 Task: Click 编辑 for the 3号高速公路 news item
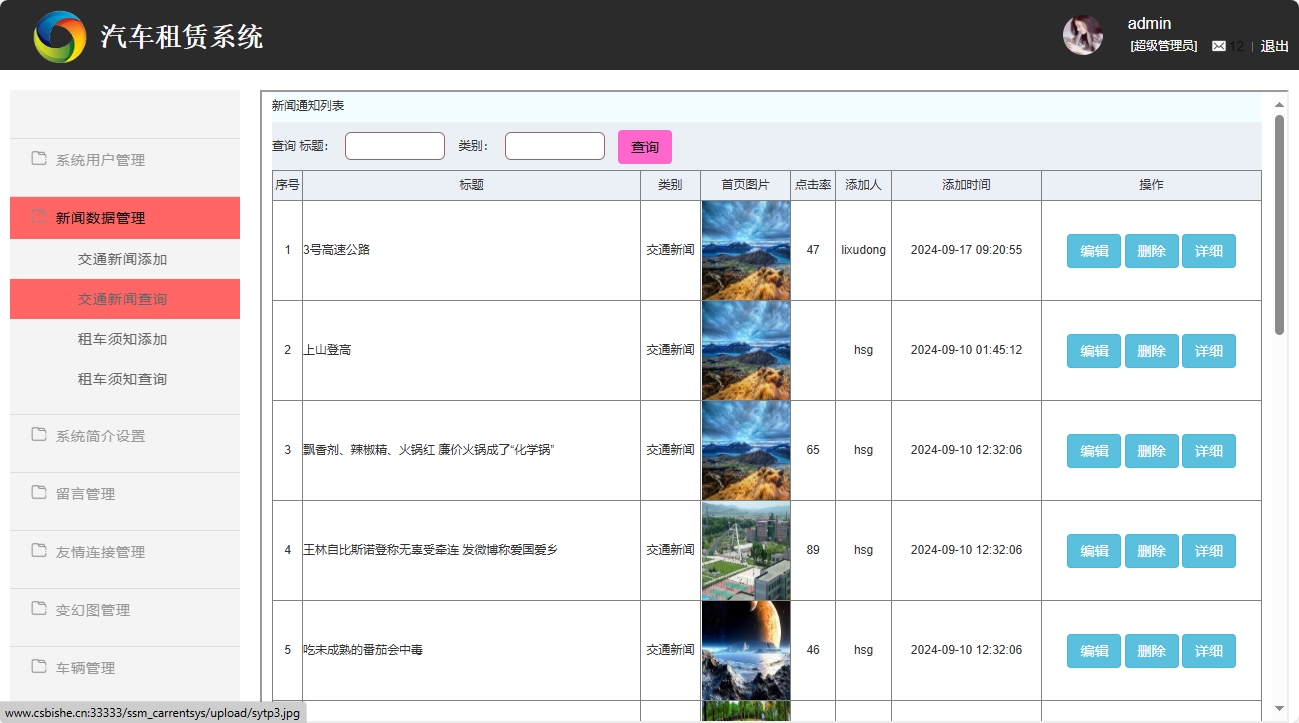pos(1093,250)
